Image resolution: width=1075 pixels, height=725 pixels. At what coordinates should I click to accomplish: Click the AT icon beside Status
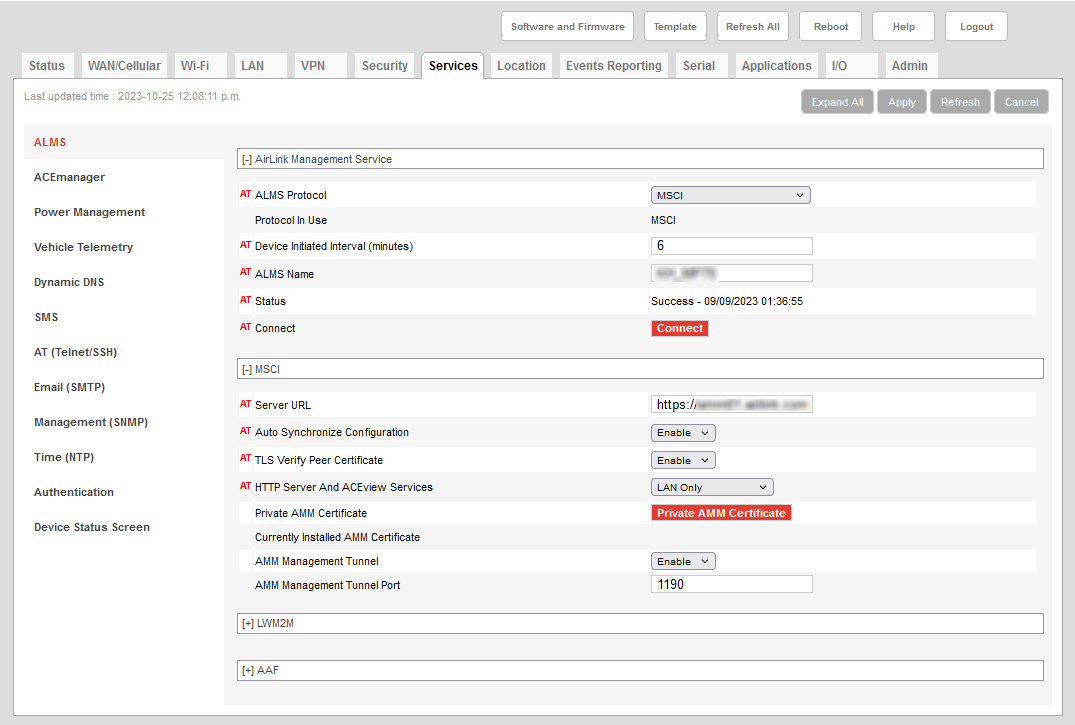pos(245,300)
